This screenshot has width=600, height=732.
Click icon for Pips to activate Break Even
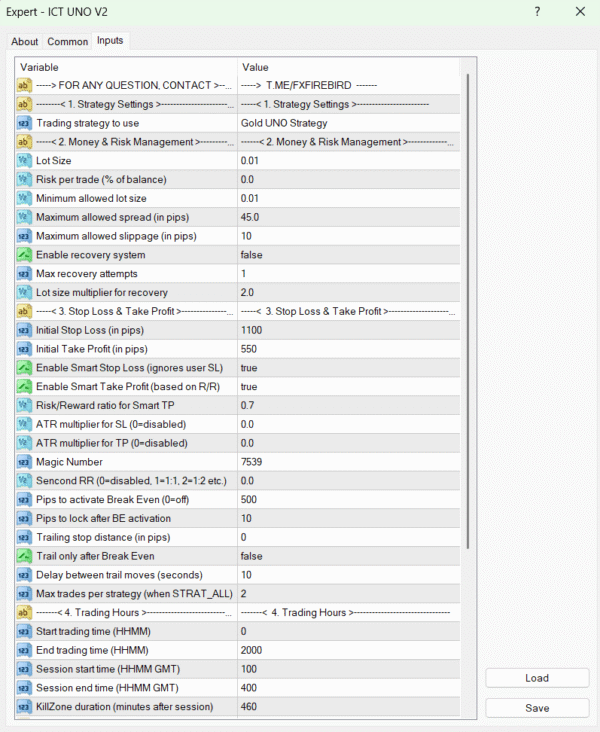[x=24, y=500]
